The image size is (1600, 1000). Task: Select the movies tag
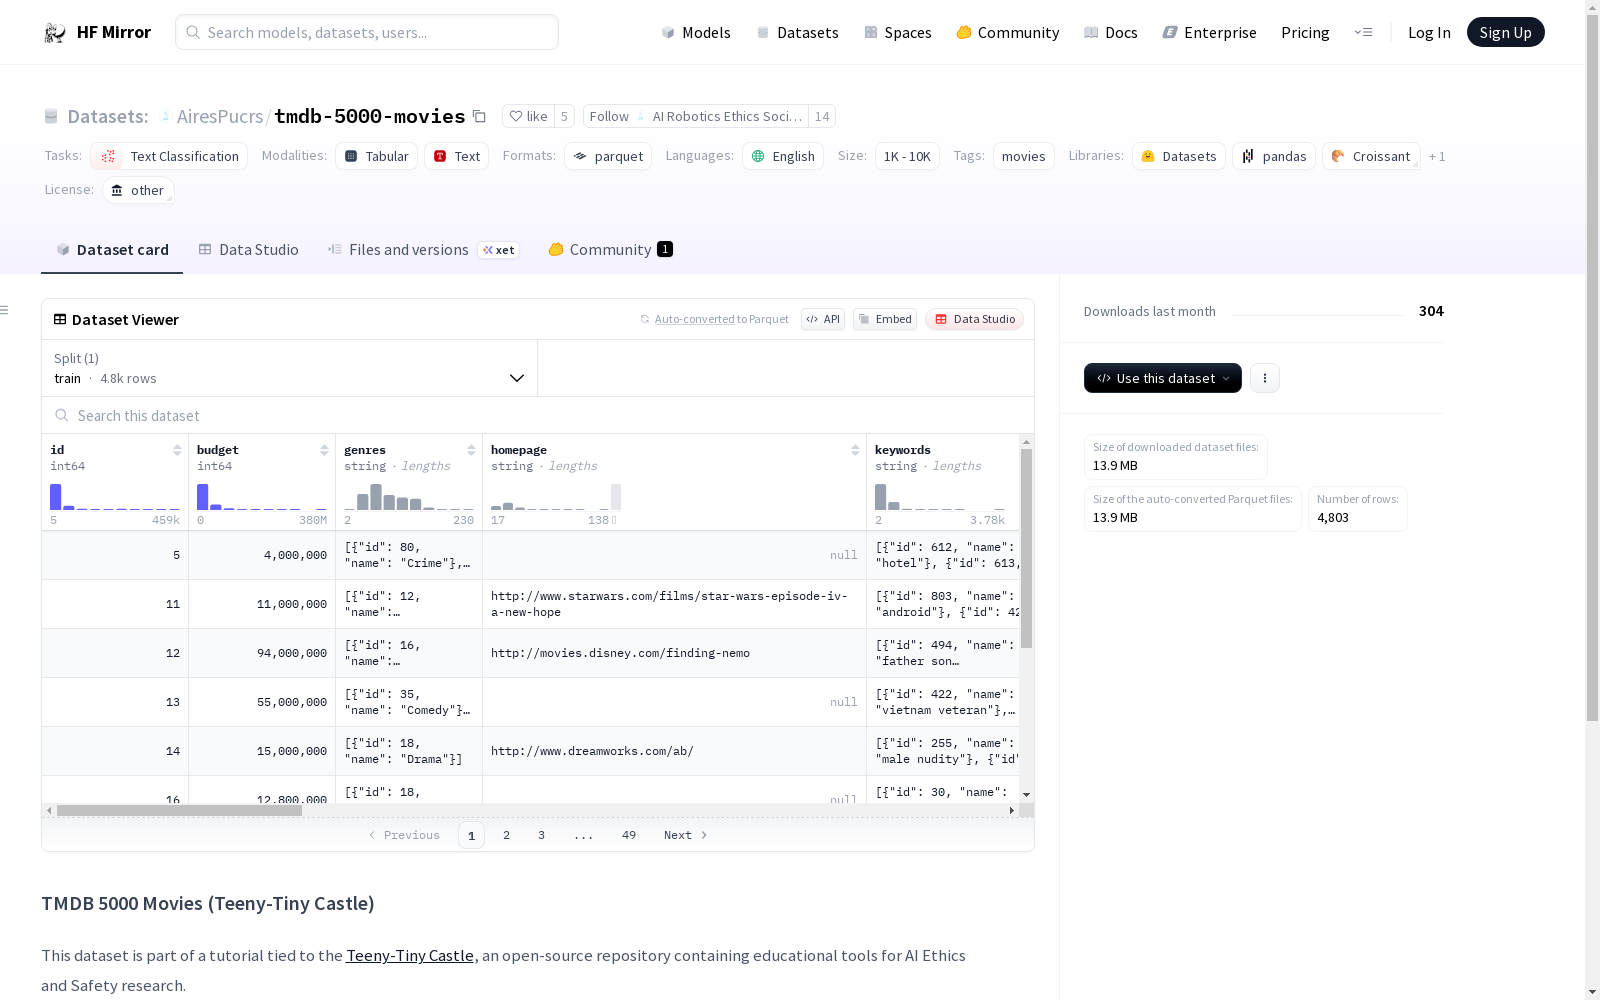[1024, 156]
